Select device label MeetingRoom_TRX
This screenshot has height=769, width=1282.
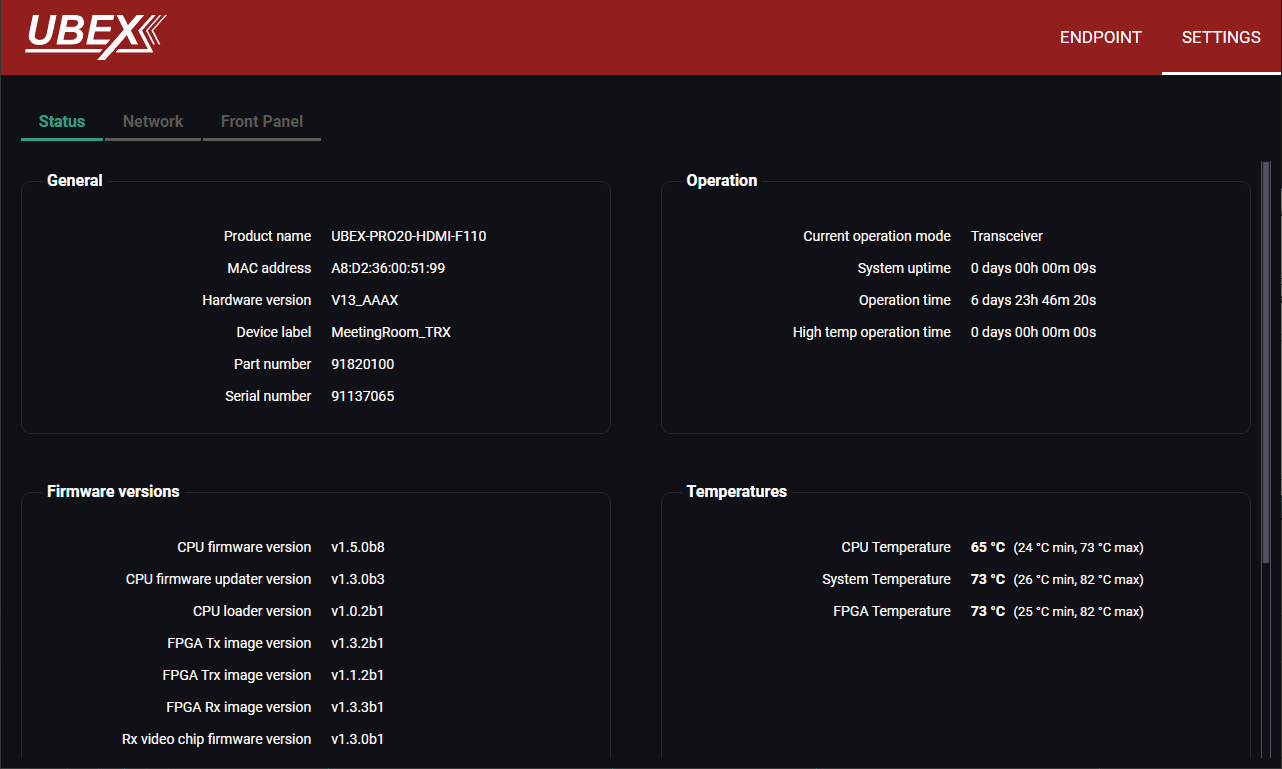pyautogui.click(x=391, y=332)
